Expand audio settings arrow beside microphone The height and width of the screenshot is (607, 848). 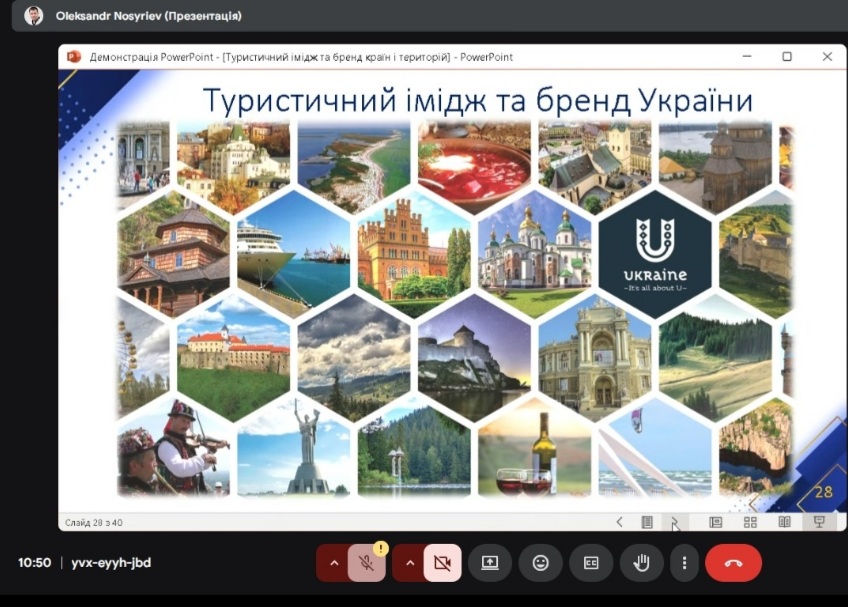(x=333, y=563)
